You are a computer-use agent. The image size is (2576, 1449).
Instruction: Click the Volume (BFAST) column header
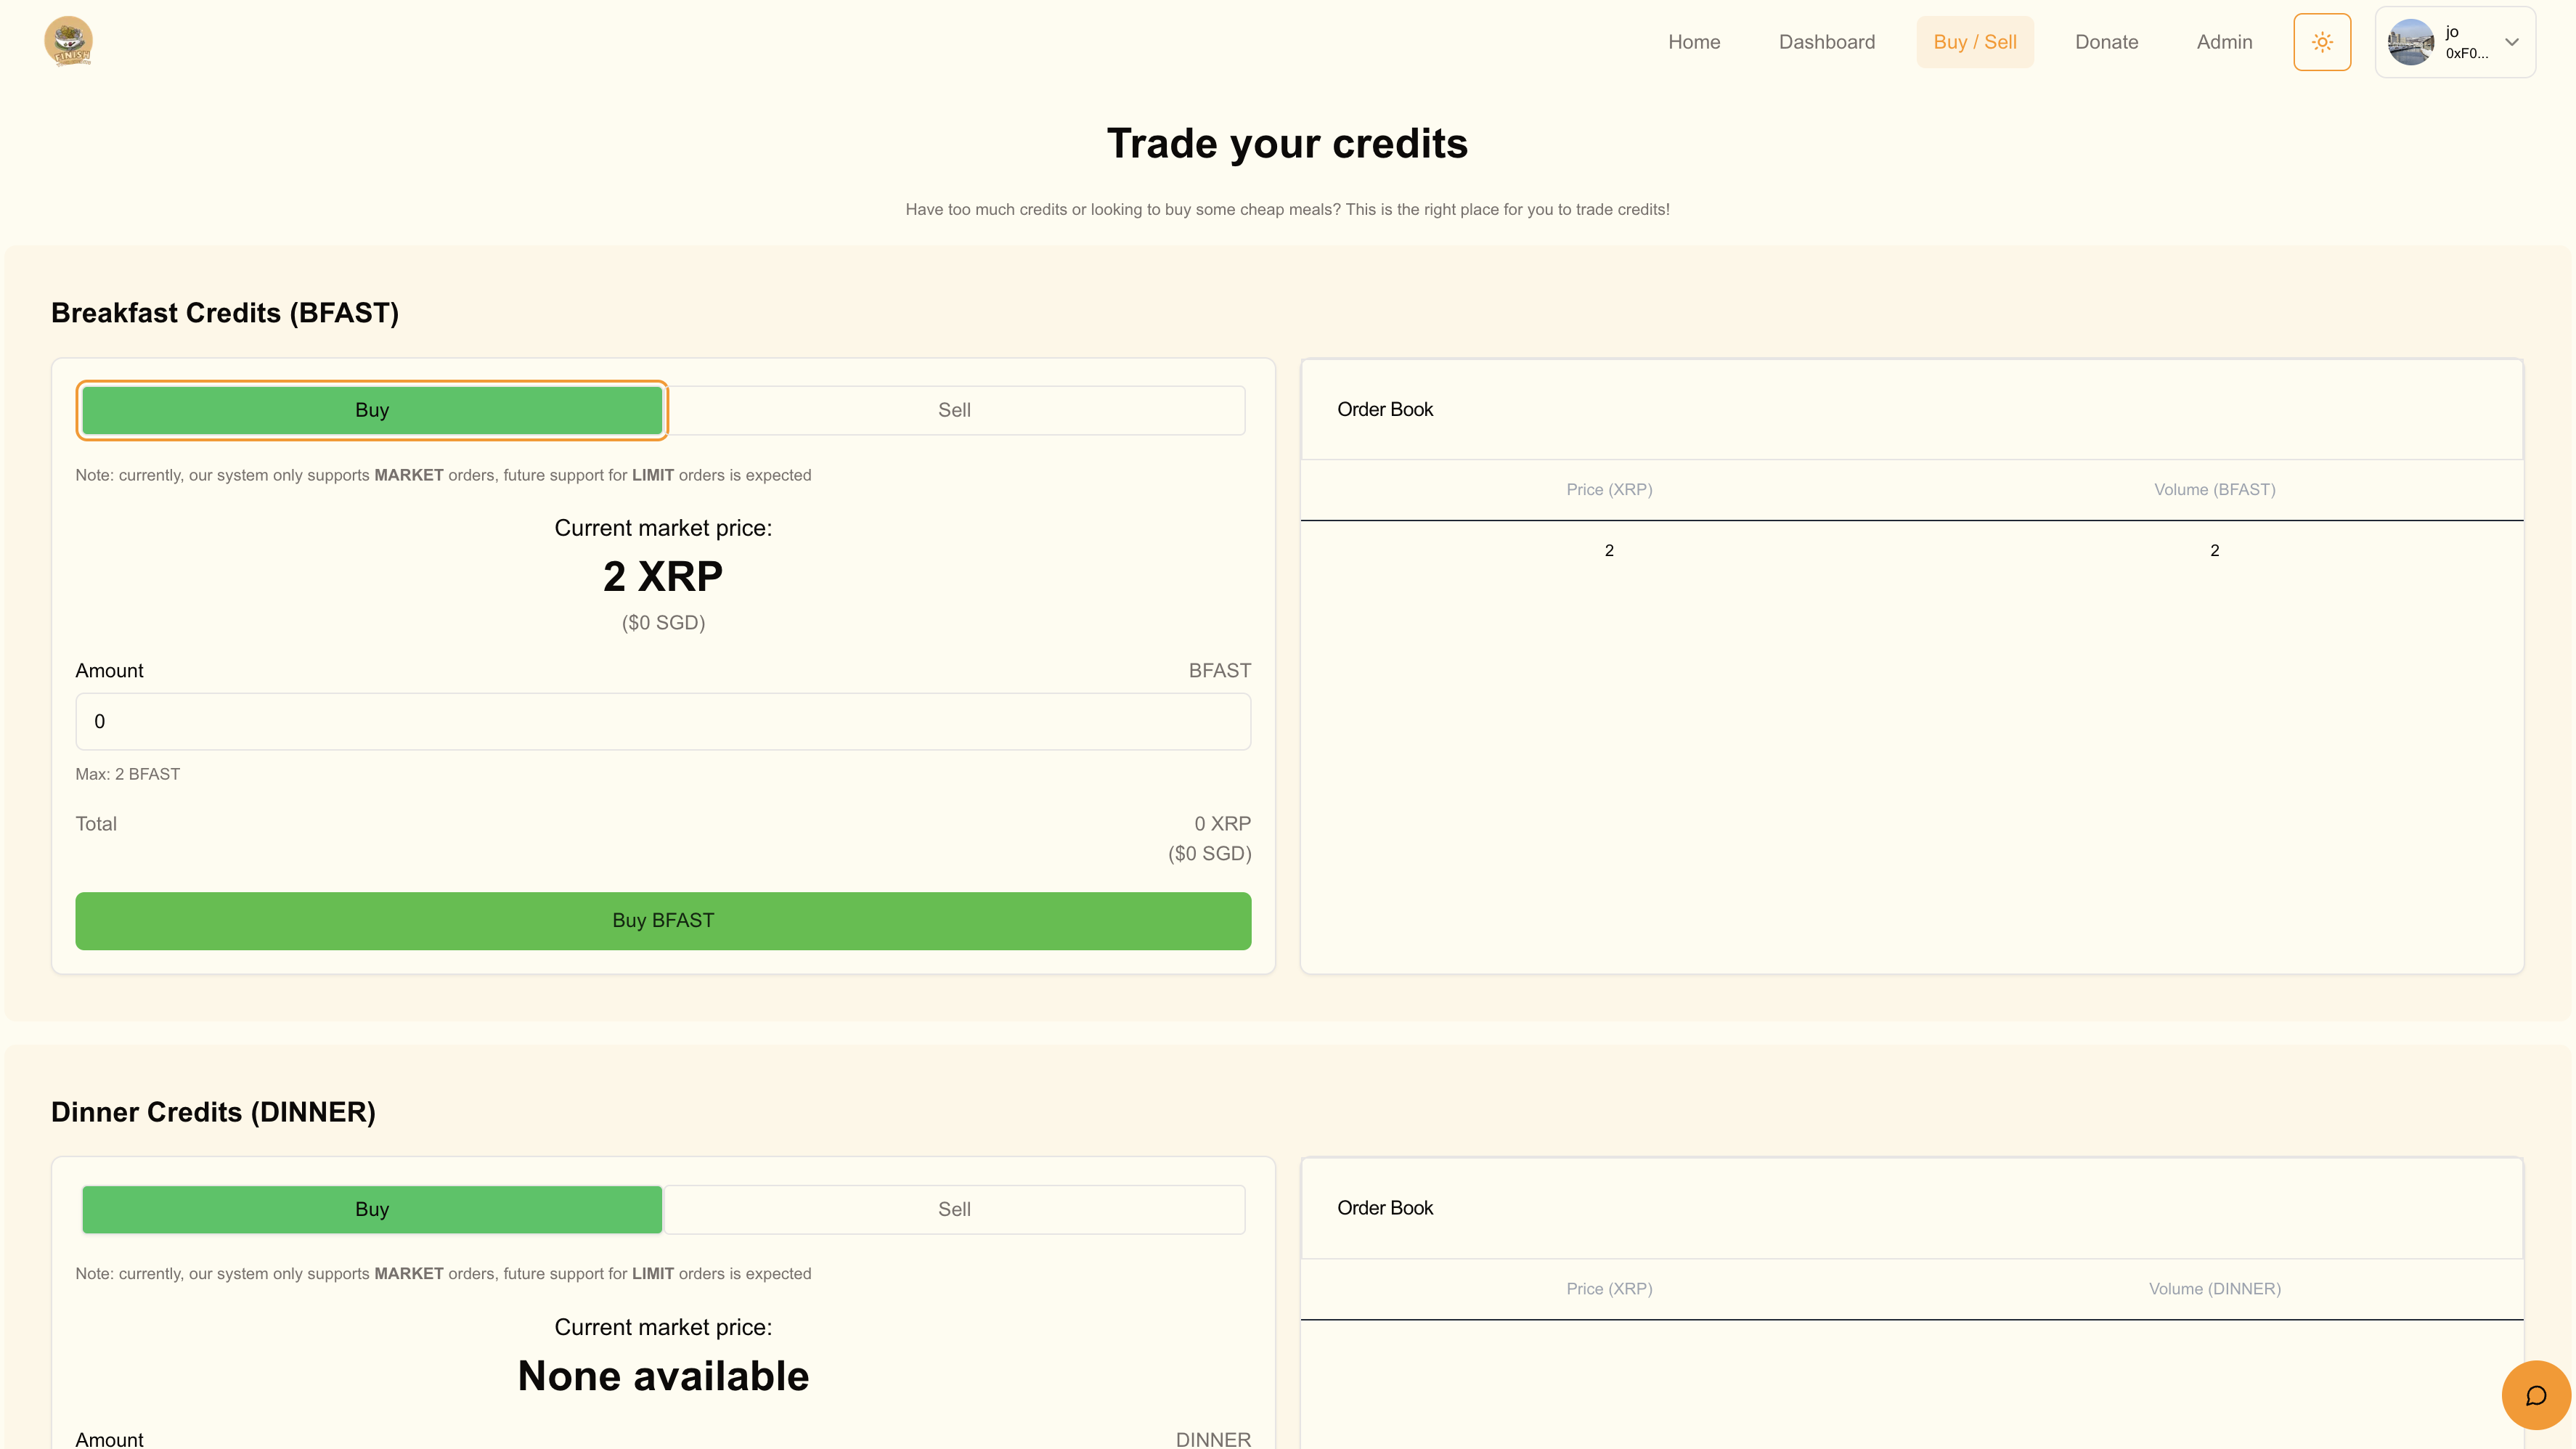pyautogui.click(x=2214, y=490)
